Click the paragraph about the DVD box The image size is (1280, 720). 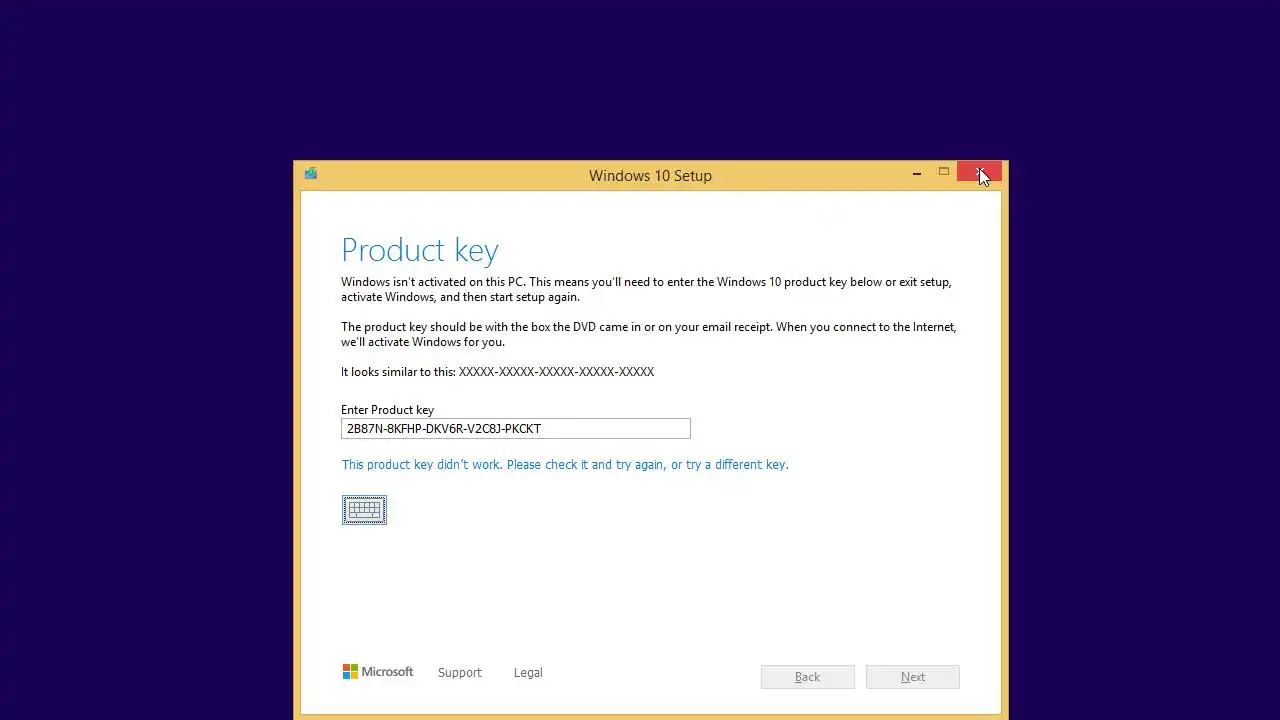649,334
